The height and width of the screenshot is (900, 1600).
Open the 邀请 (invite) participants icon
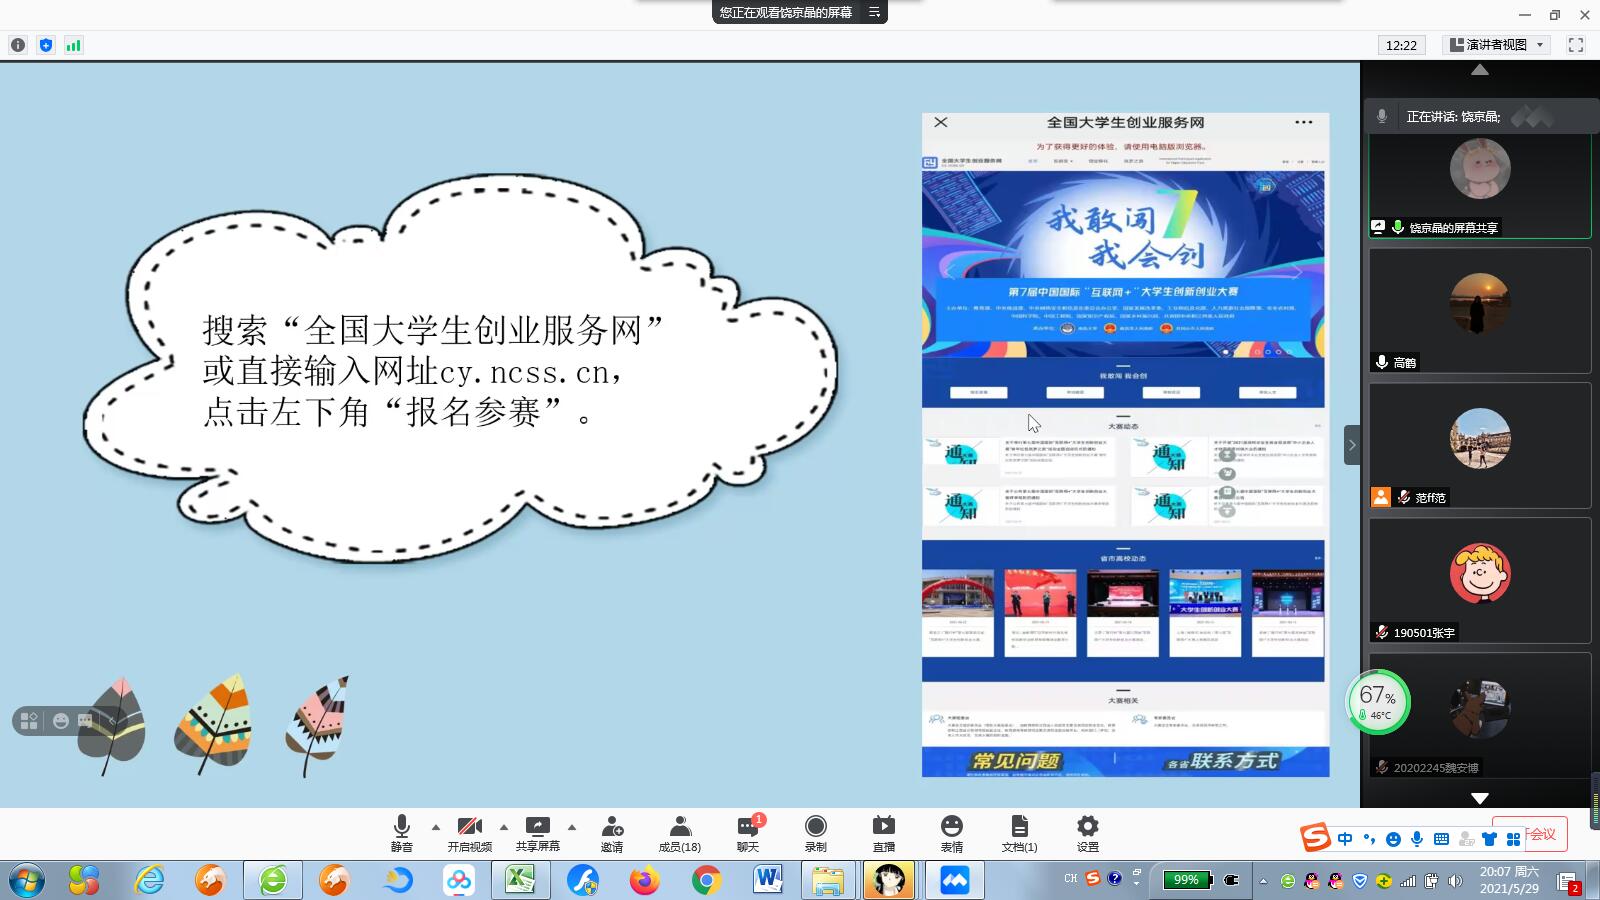coord(612,832)
